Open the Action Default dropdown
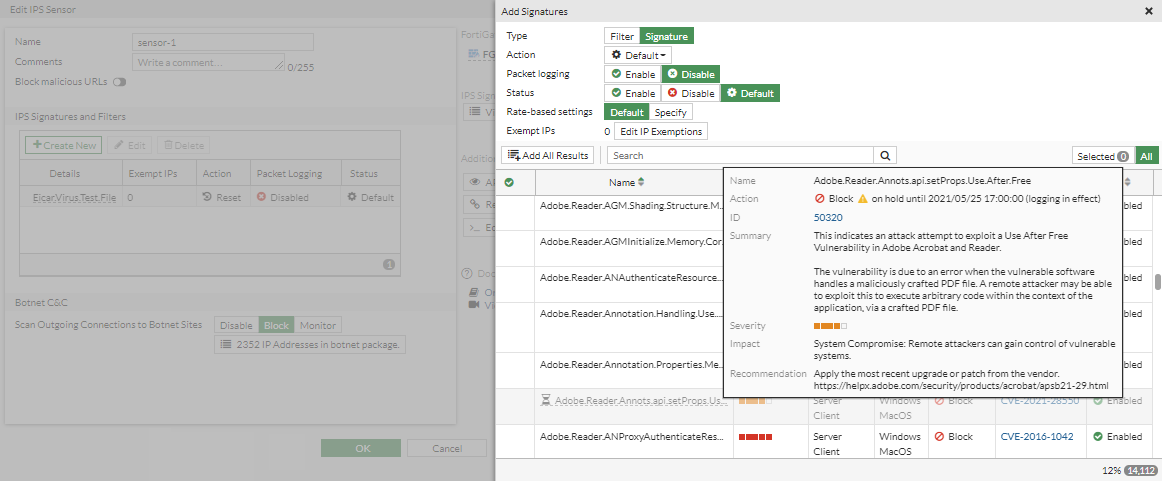The height and width of the screenshot is (481, 1162). pos(640,55)
